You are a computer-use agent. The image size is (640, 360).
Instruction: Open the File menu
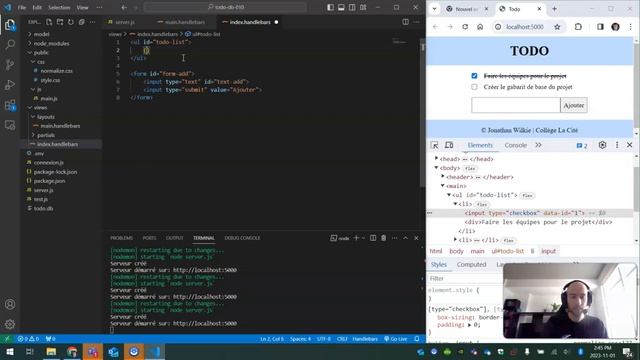click(22, 7)
